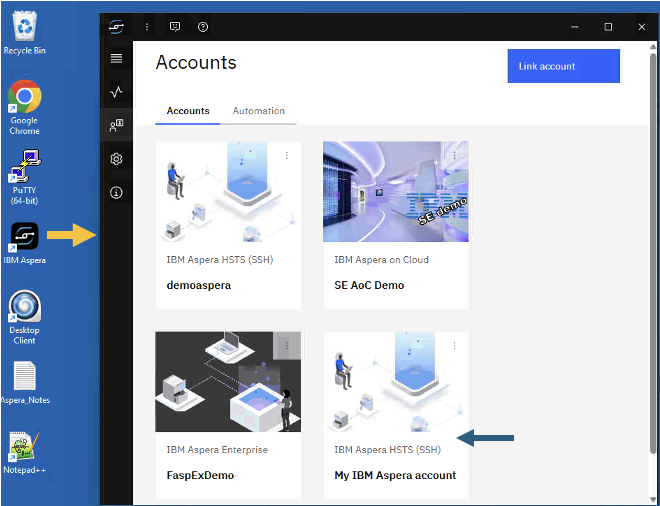Select the FaspExDemo account name
The height and width of the screenshot is (506, 660).
click(x=200, y=475)
